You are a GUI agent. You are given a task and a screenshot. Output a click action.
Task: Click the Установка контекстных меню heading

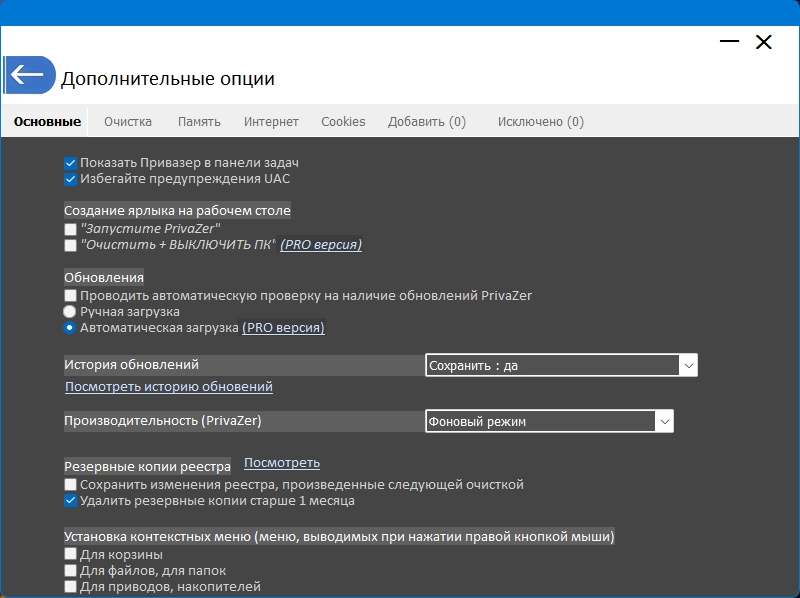[339, 536]
